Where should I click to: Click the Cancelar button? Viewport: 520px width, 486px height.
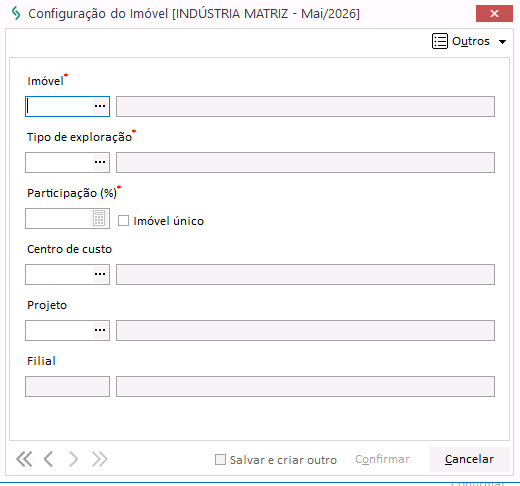[469, 459]
